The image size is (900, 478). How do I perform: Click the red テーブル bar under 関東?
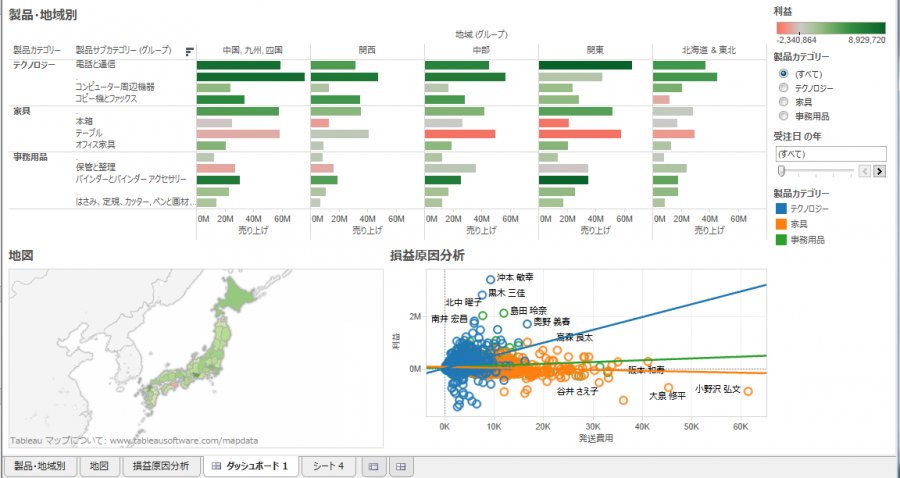[580, 134]
